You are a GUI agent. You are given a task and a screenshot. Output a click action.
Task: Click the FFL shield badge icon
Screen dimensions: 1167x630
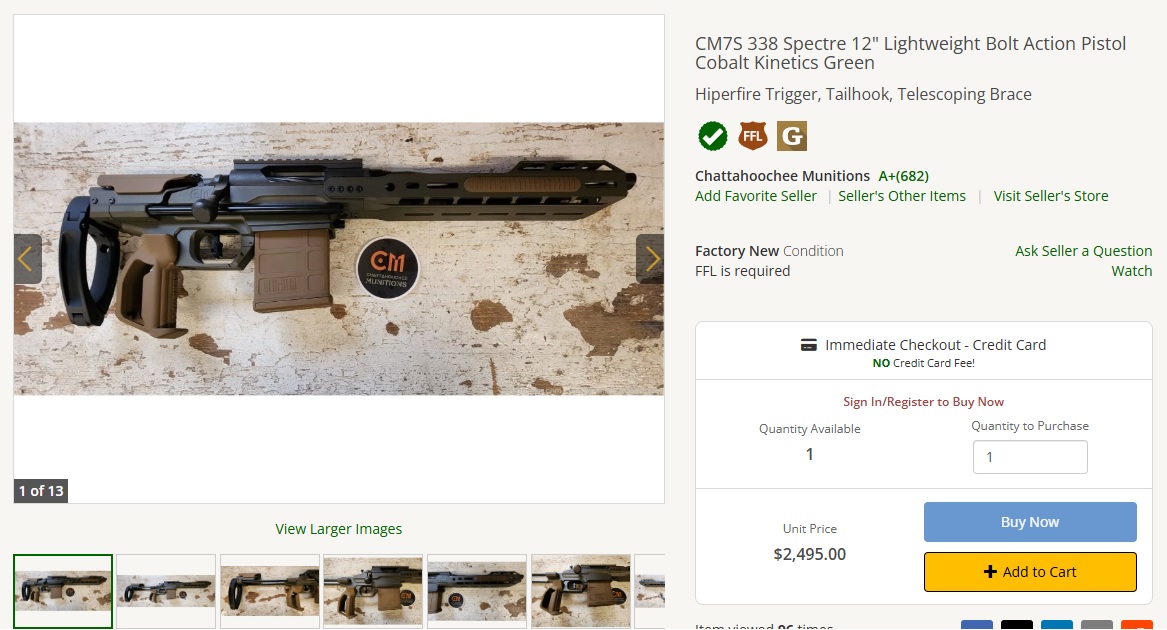tap(752, 136)
